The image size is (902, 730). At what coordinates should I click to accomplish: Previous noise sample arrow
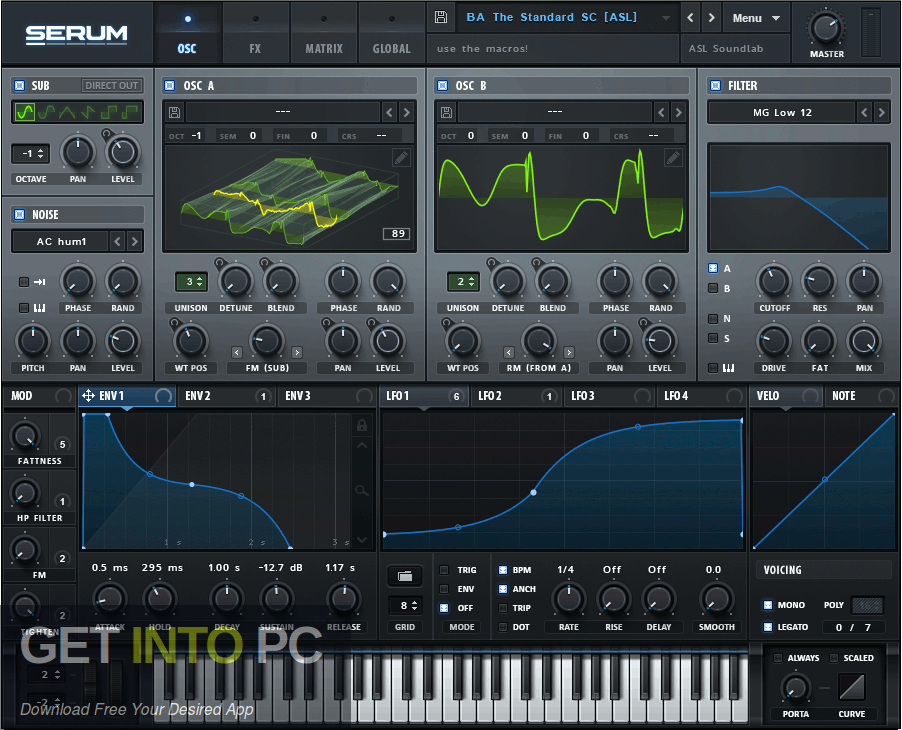click(x=117, y=242)
